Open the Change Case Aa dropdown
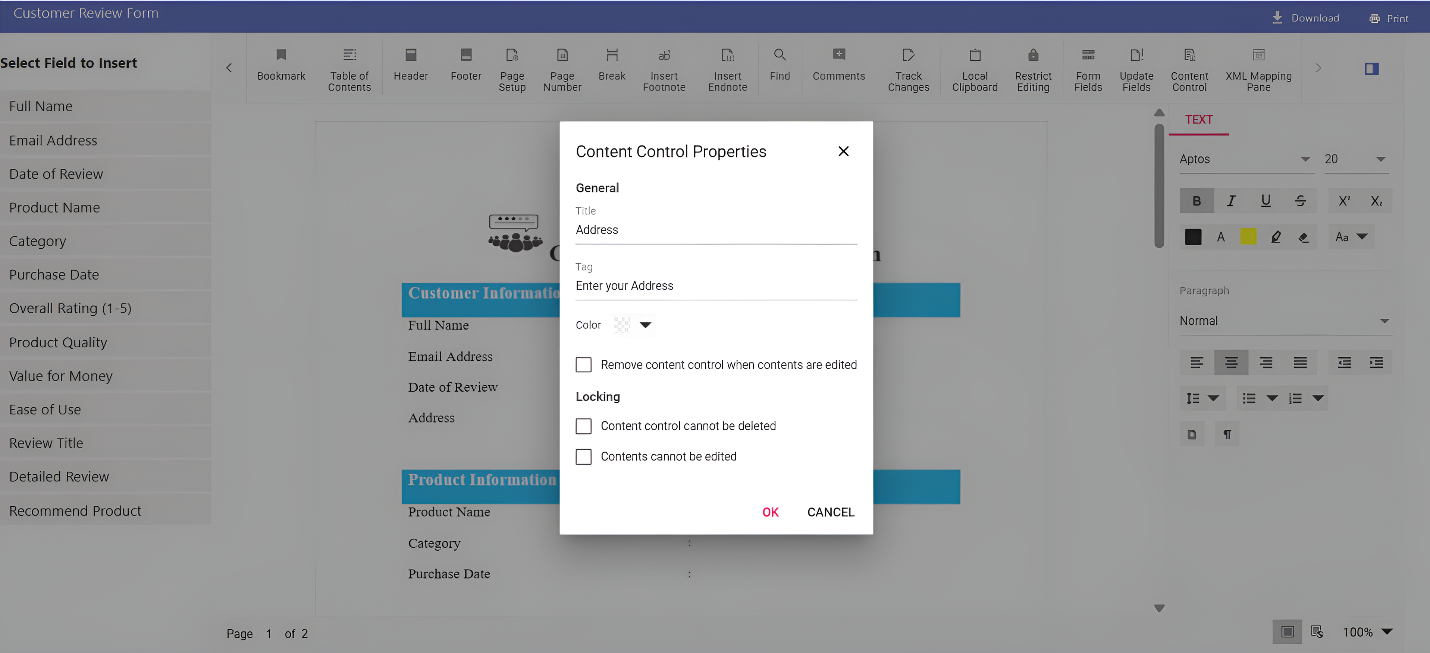1430x653 pixels. pyautogui.click(x=1351, y=237)
